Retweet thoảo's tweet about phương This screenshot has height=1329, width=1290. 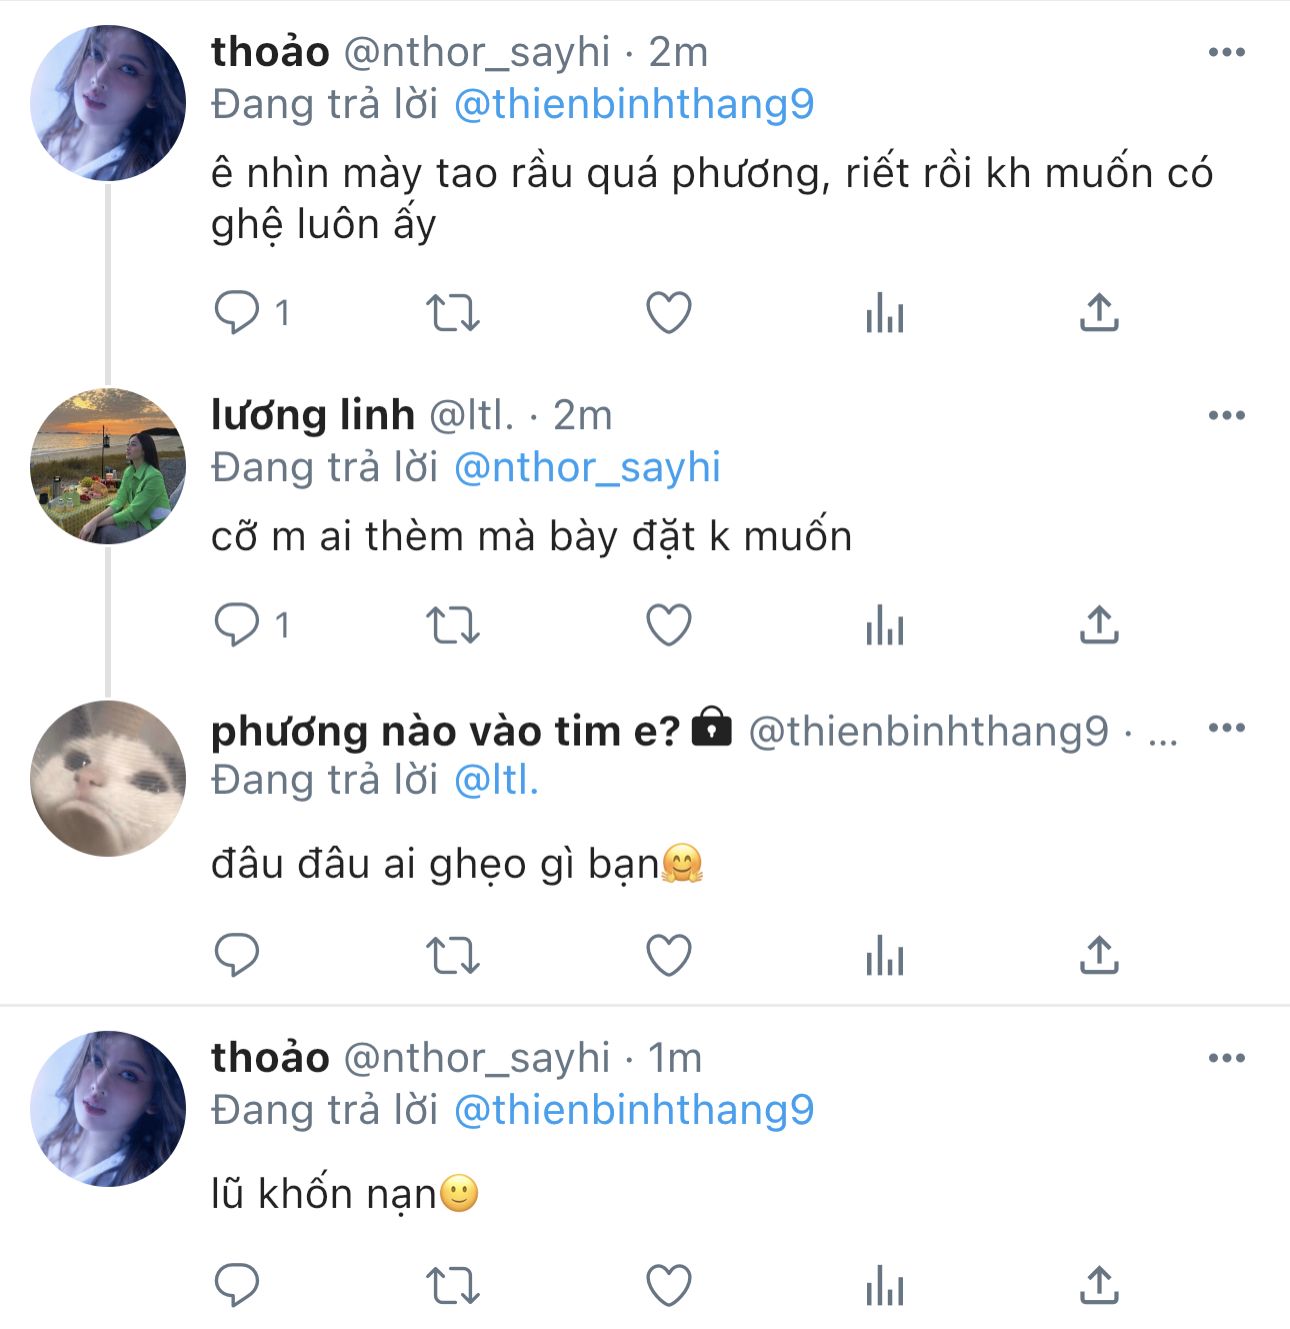(453, 313)
